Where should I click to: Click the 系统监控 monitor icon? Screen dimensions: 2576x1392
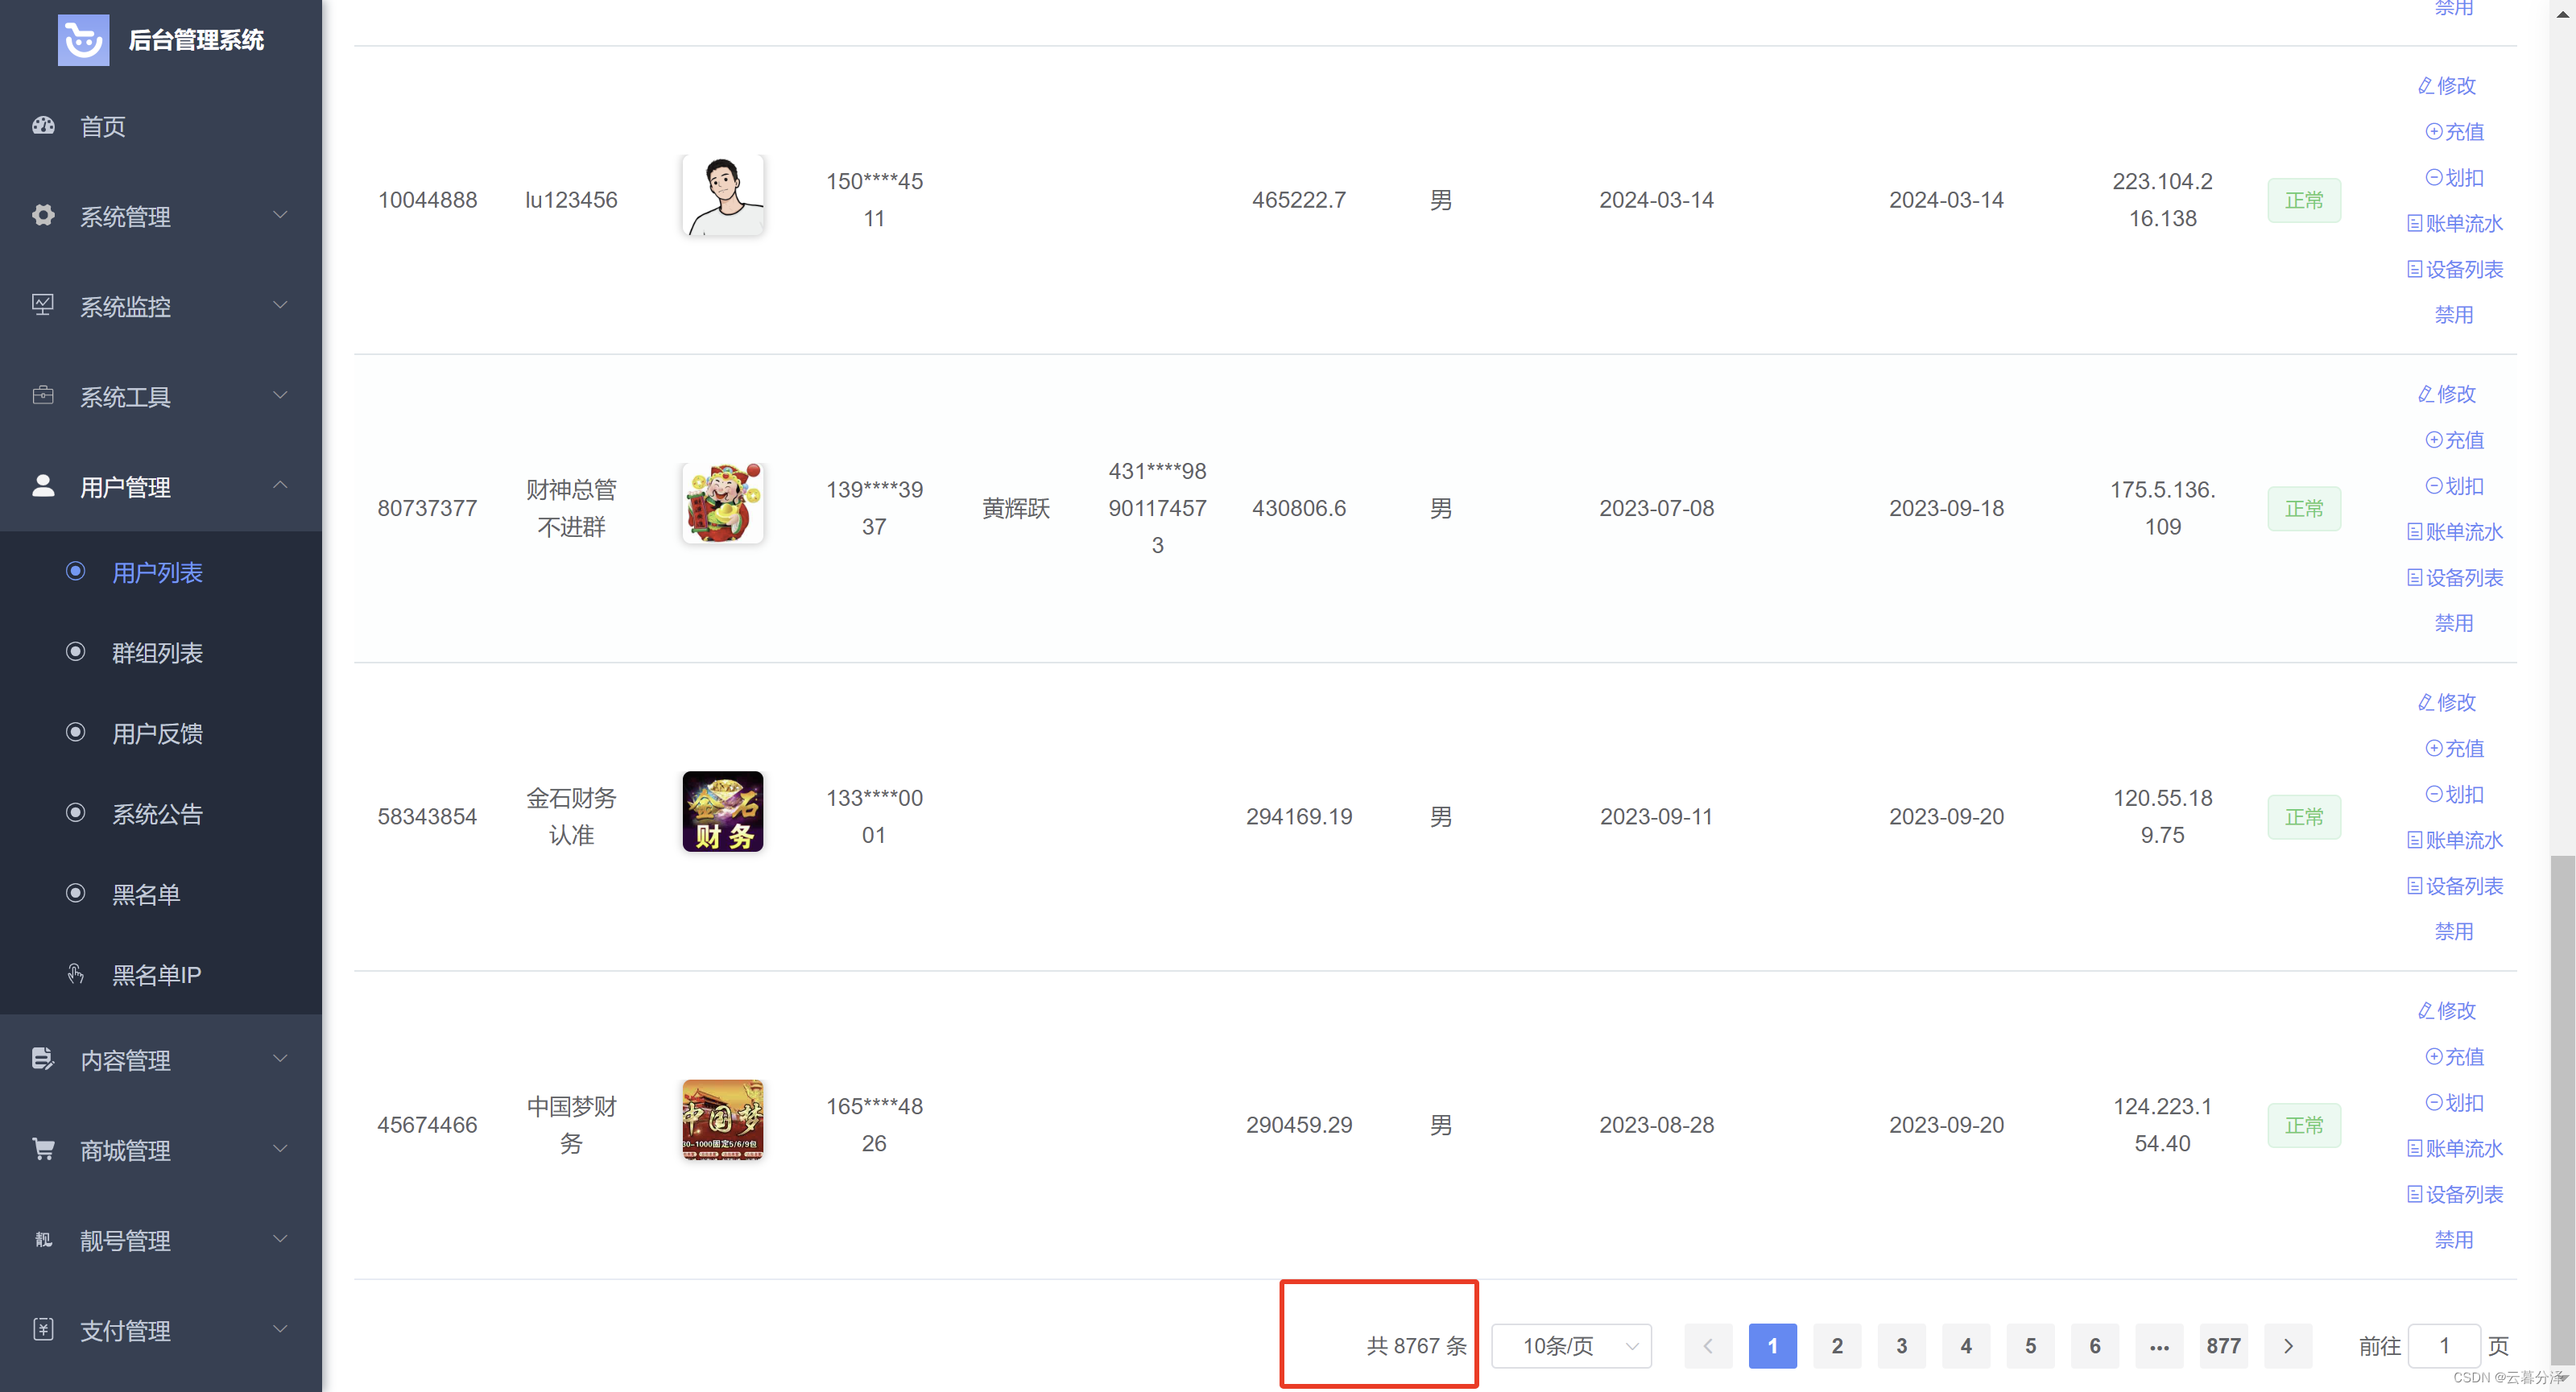[43, 305]
